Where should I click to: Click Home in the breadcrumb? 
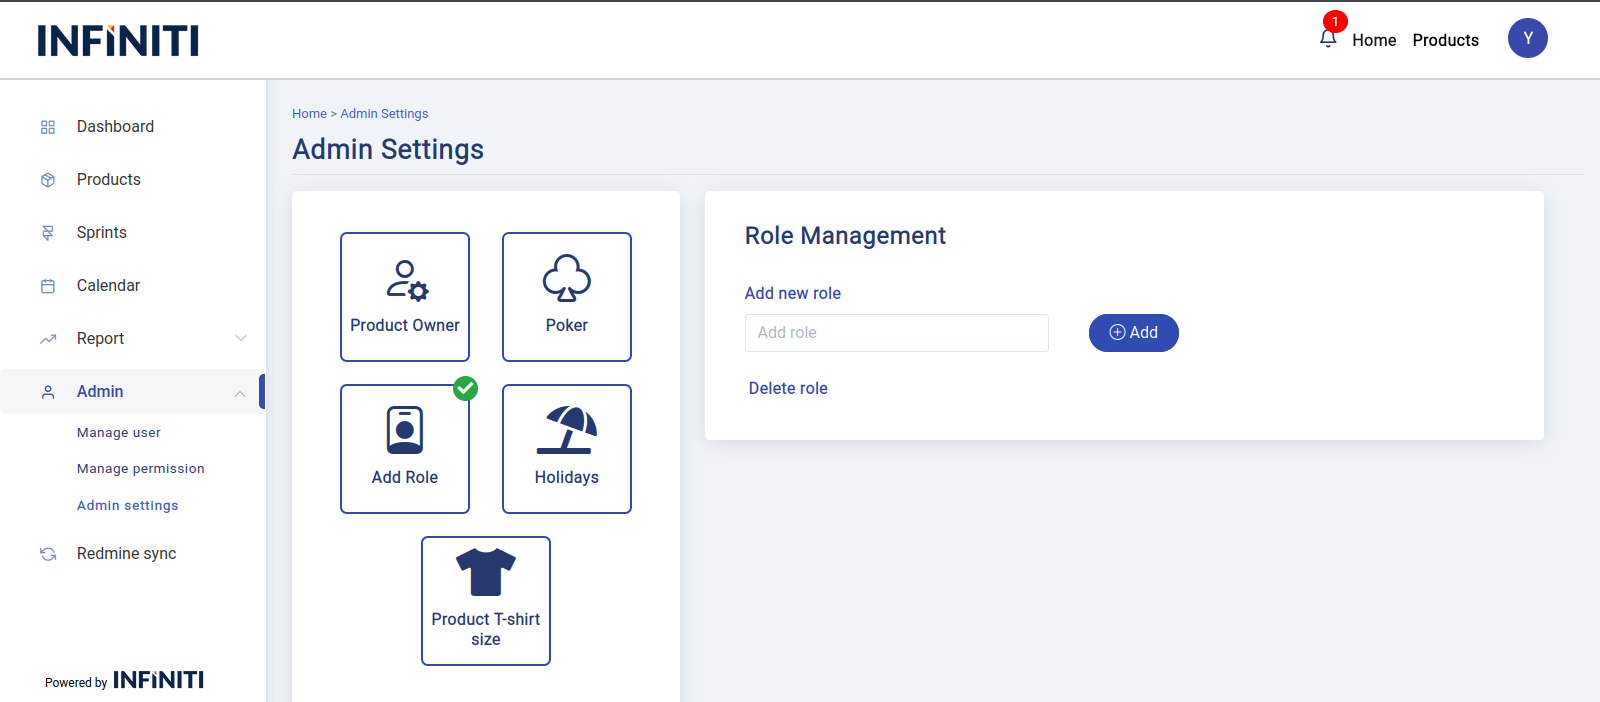309,114
